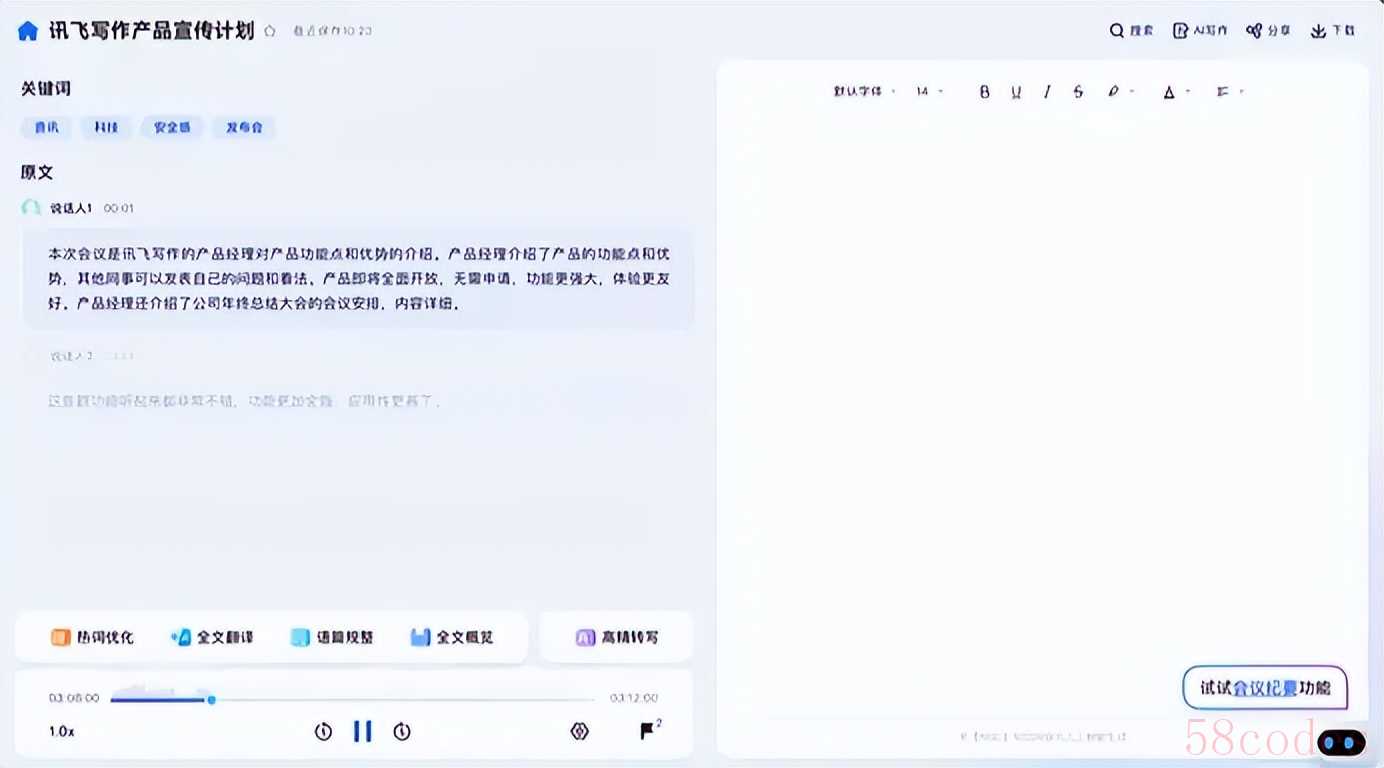This screenshot has height=768, width=1384.
Task: Open the robot assistant icon
Action: [1341, 743]
